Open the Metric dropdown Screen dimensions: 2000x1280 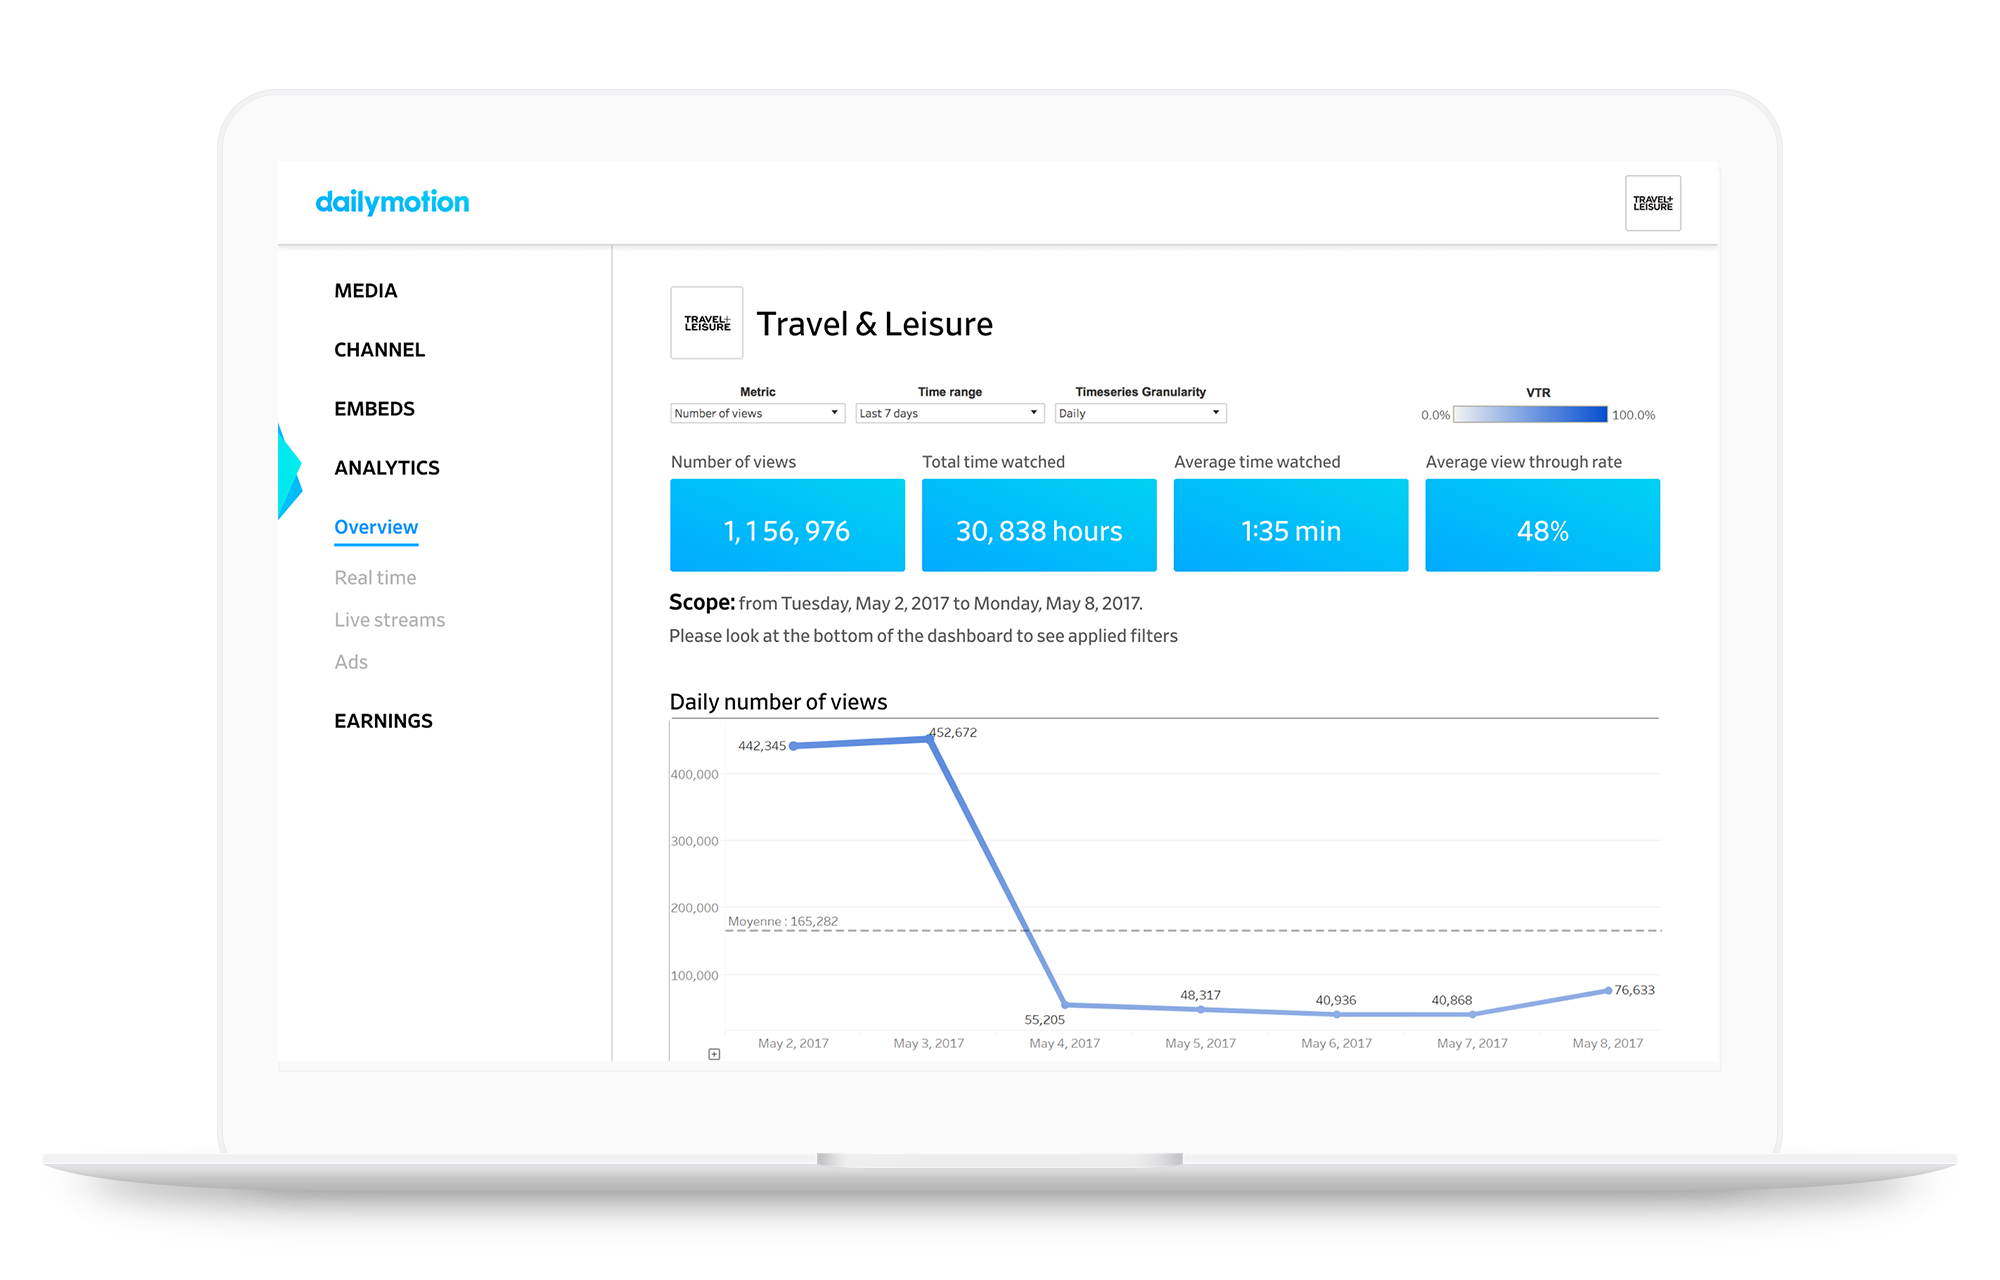(757, 413)
